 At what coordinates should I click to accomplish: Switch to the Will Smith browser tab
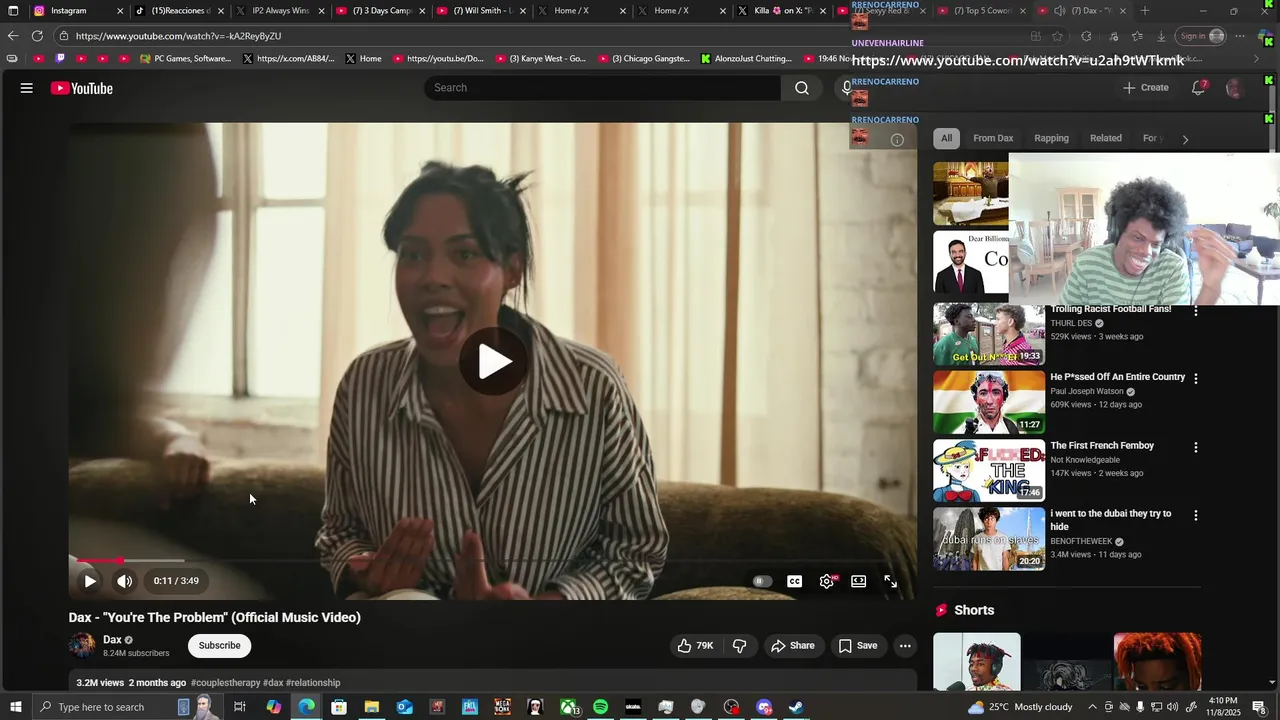pos(480,11)
